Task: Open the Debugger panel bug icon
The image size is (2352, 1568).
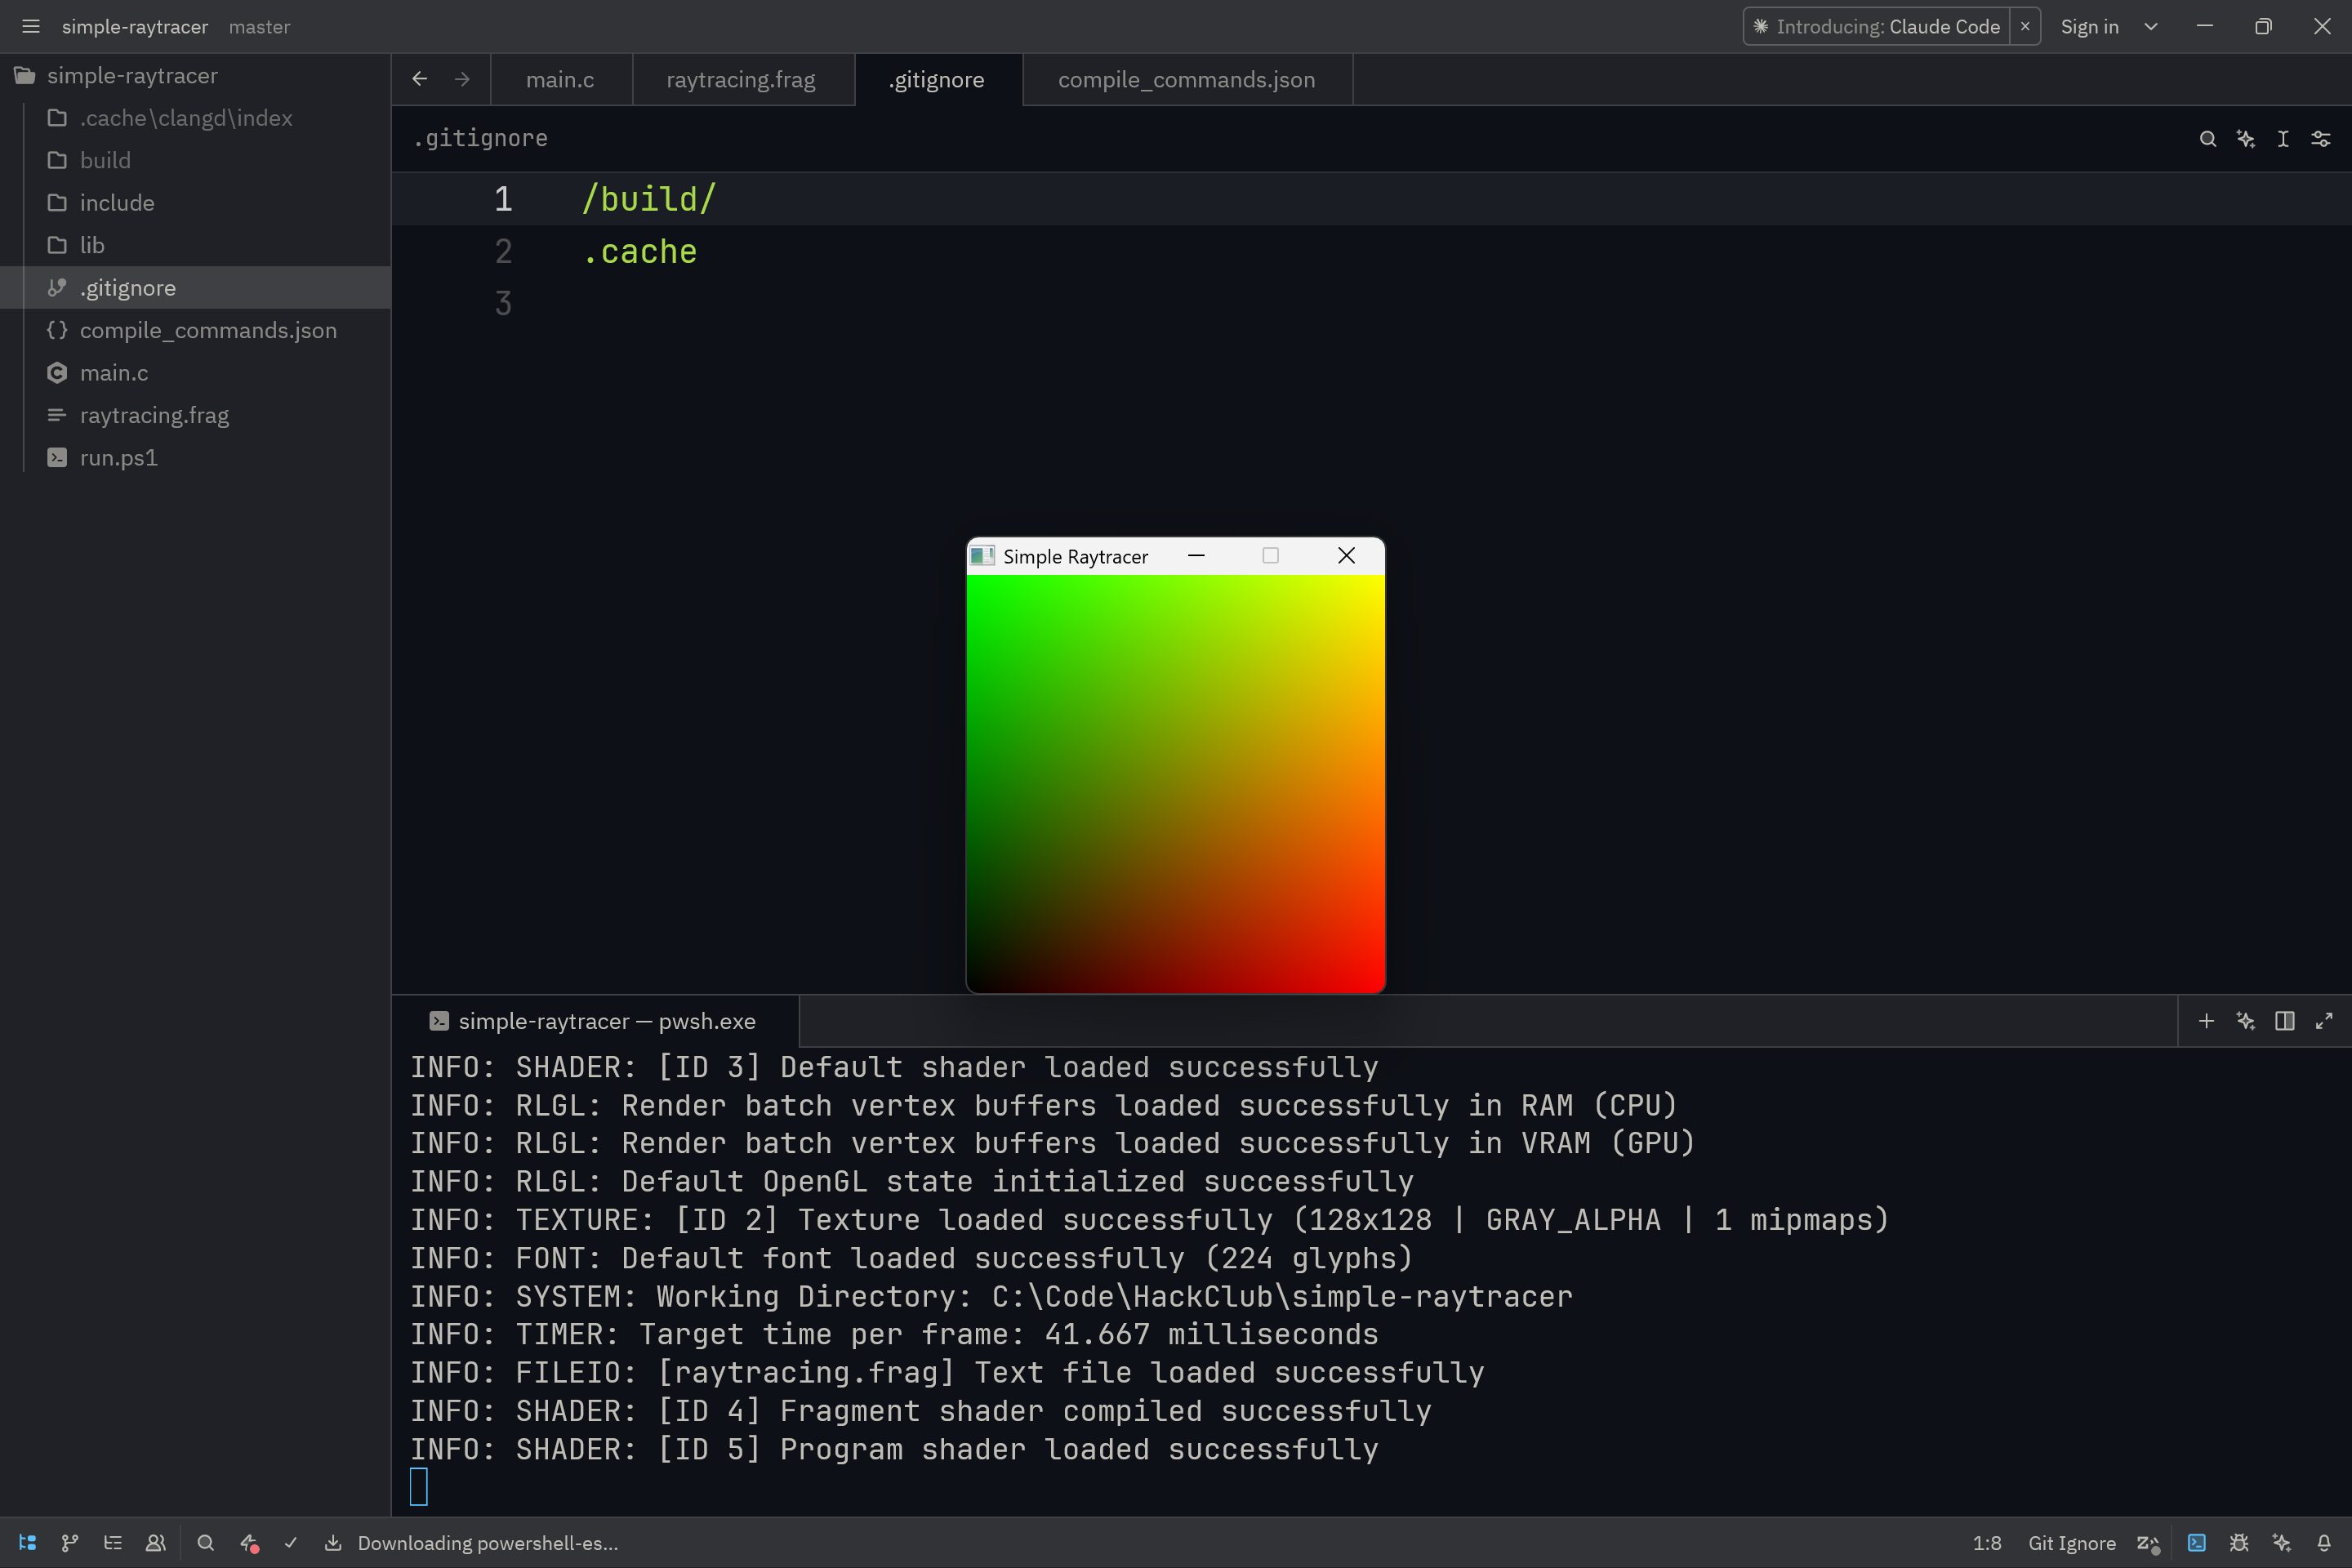Action: pyautogui.click(x=2239, y=1543)
